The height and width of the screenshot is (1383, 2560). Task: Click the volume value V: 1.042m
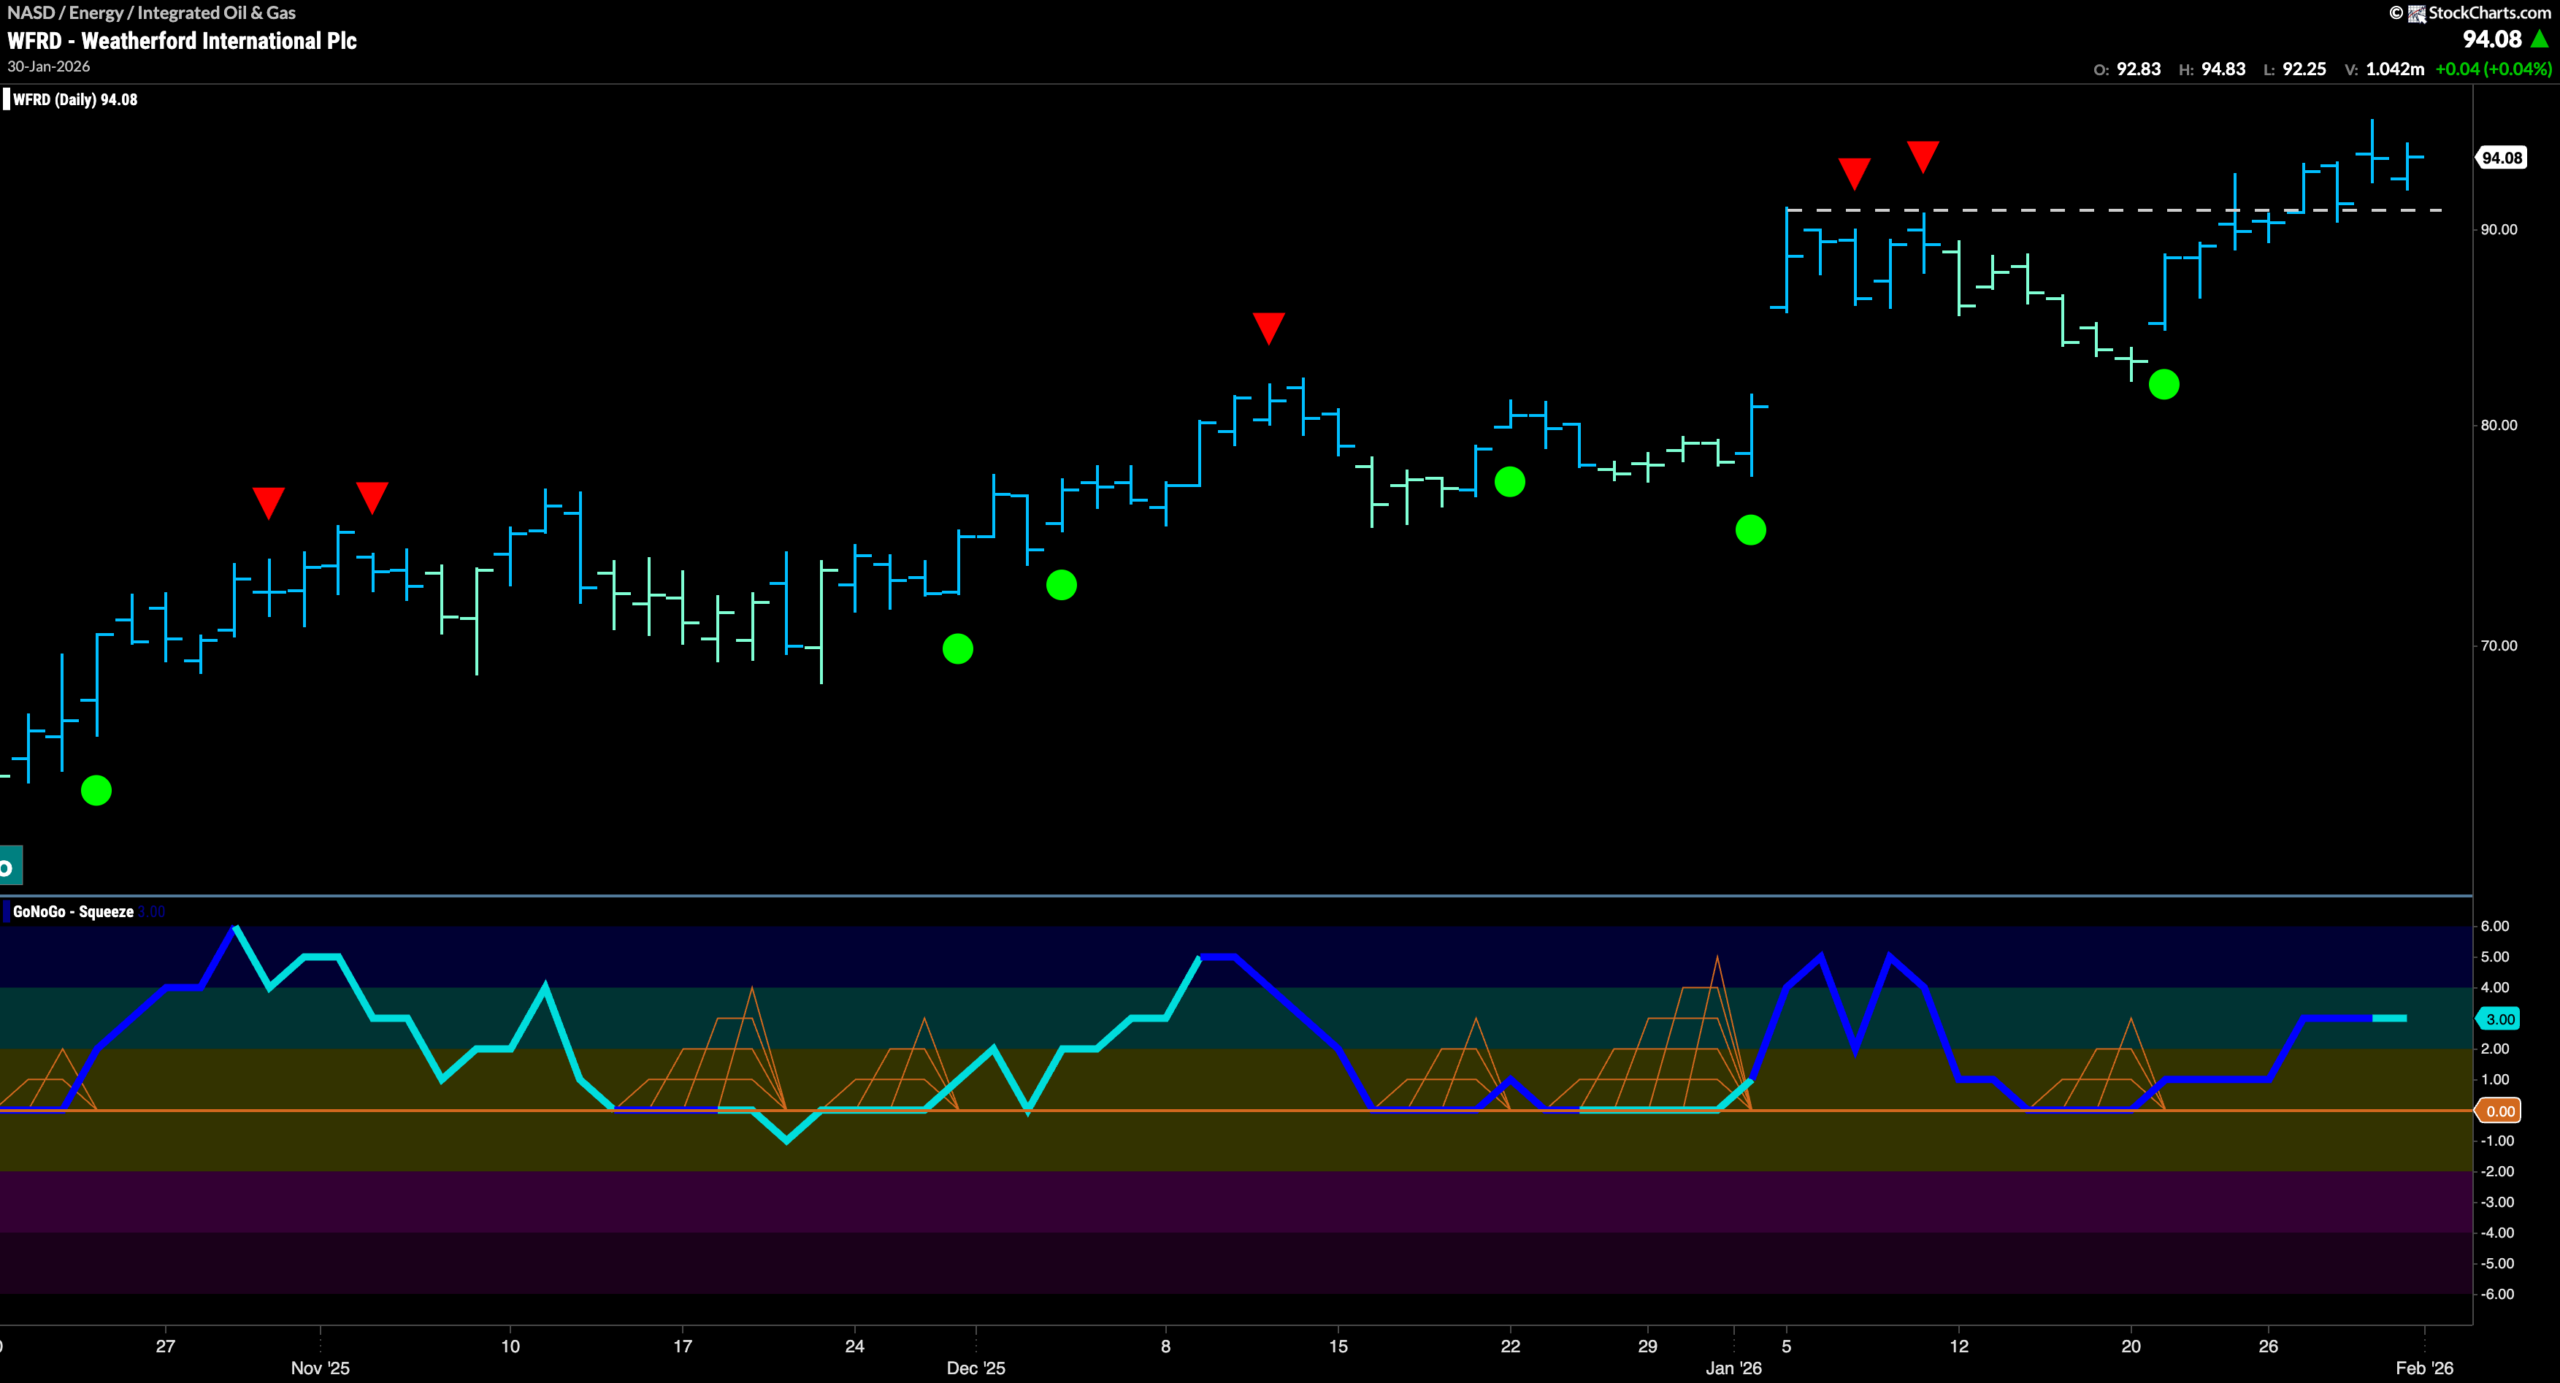point(2385,69)
